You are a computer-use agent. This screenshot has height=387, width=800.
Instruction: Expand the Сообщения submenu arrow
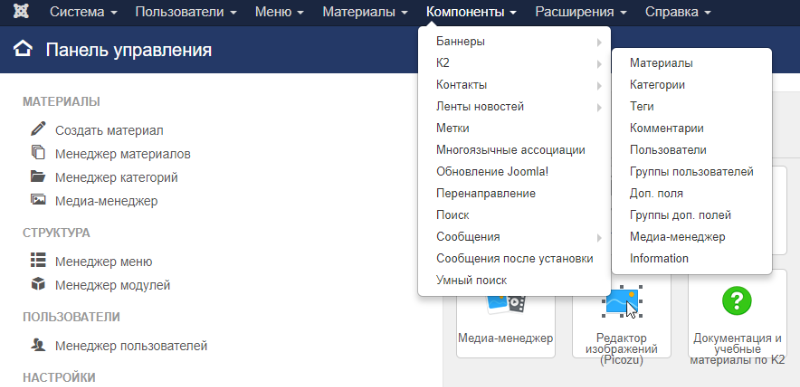599,238
